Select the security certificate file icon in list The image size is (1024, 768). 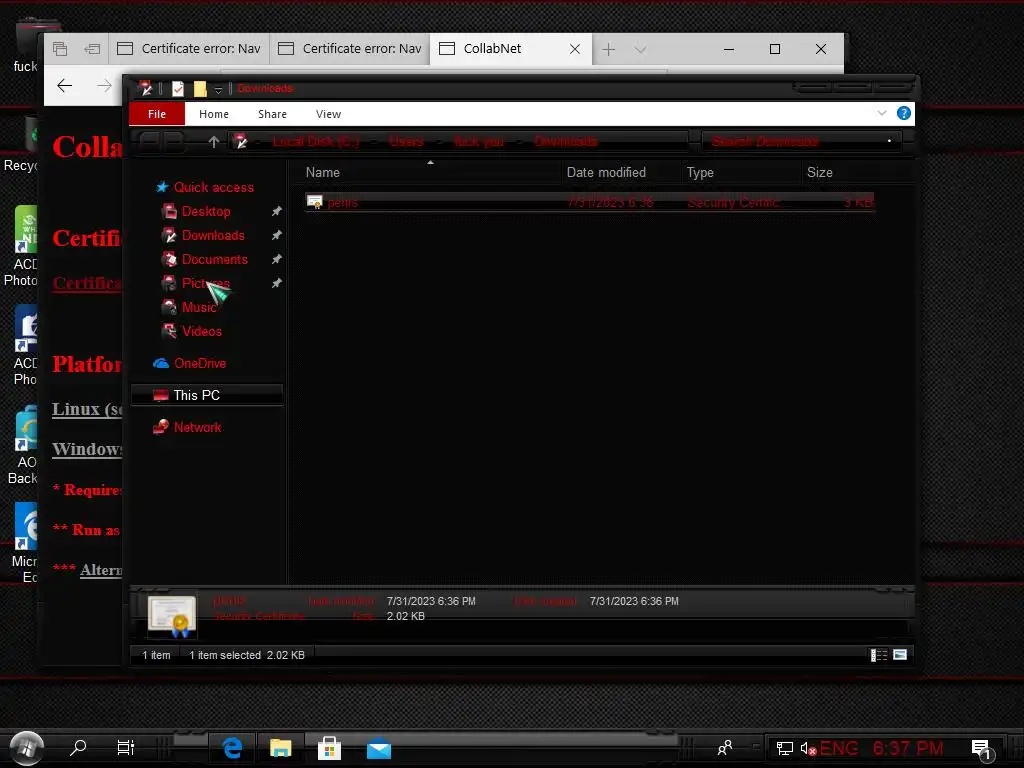pyautogui.click(x=315, y=202)
